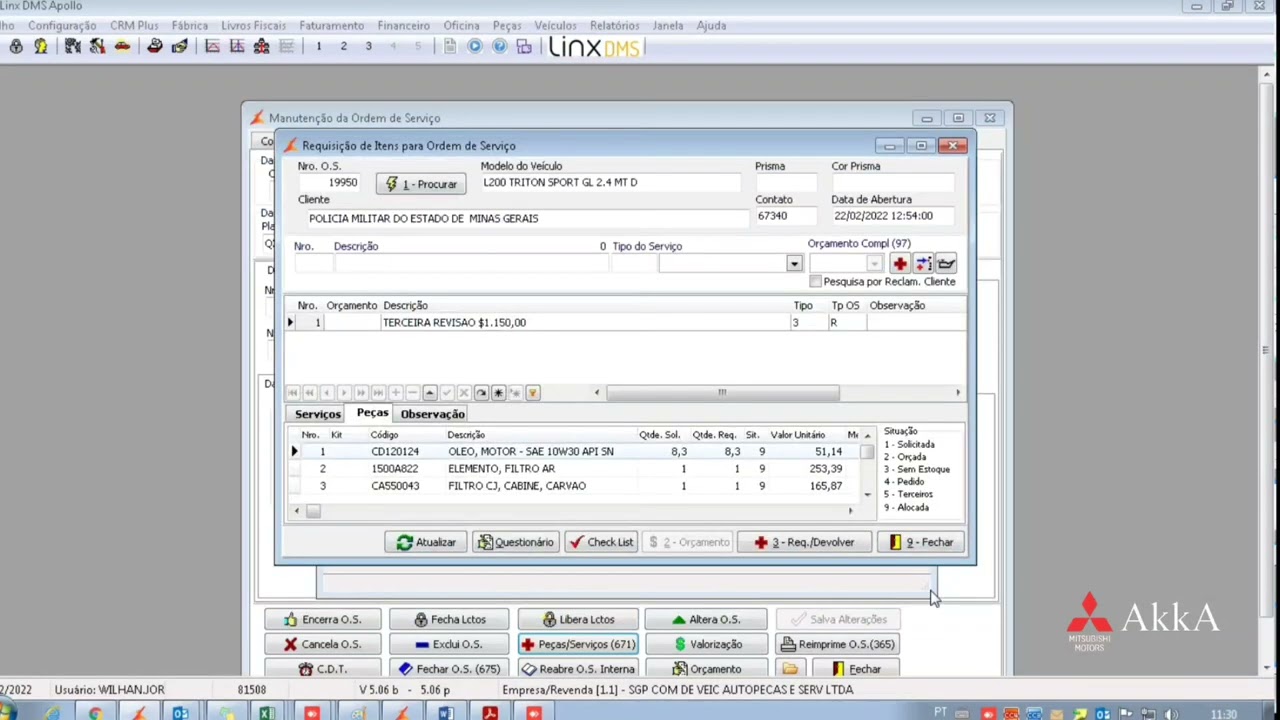Click the 9 - Fechar button
The image size is (1280, 720).
coord(921,542)
